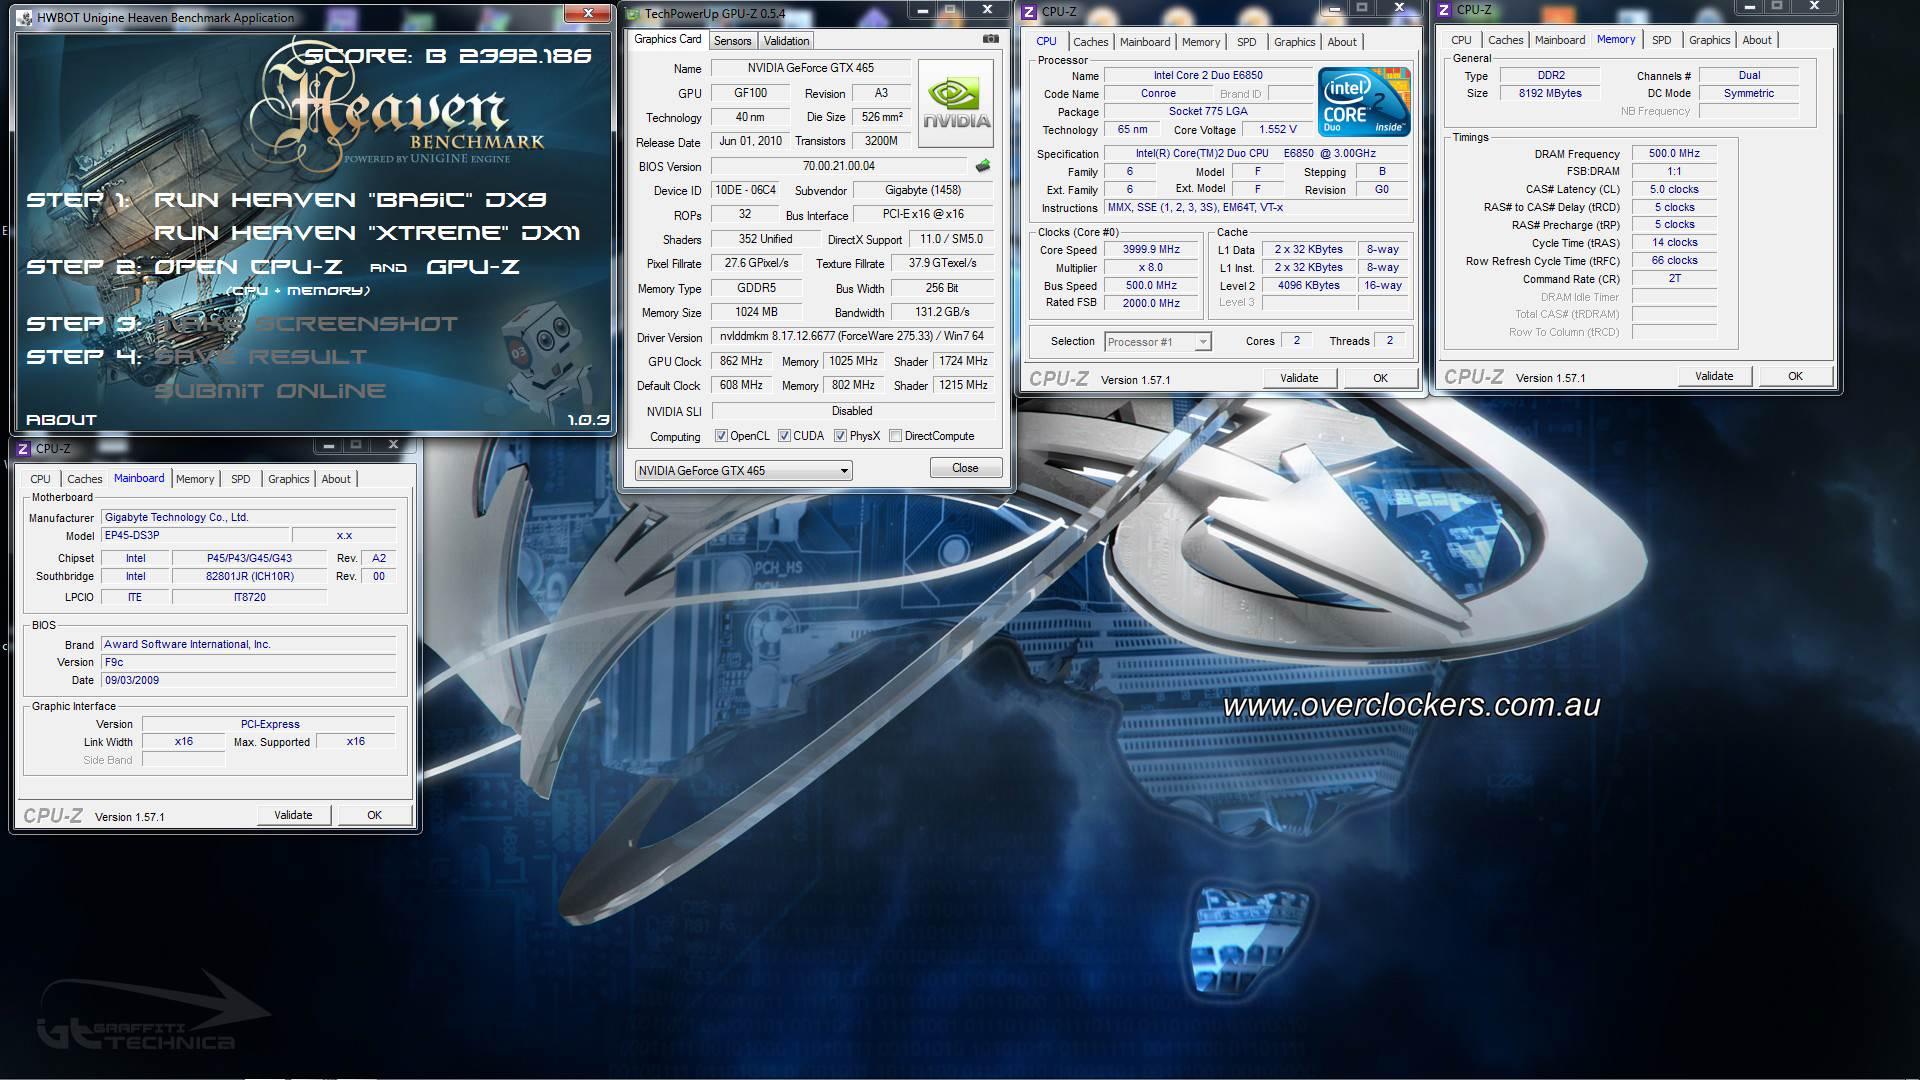The width and height of the screenshot is (1920, 1080).
Task: Click Validate in the CPU-Z CPU window
Action: pyautogui.click(x=1299, y=378)
